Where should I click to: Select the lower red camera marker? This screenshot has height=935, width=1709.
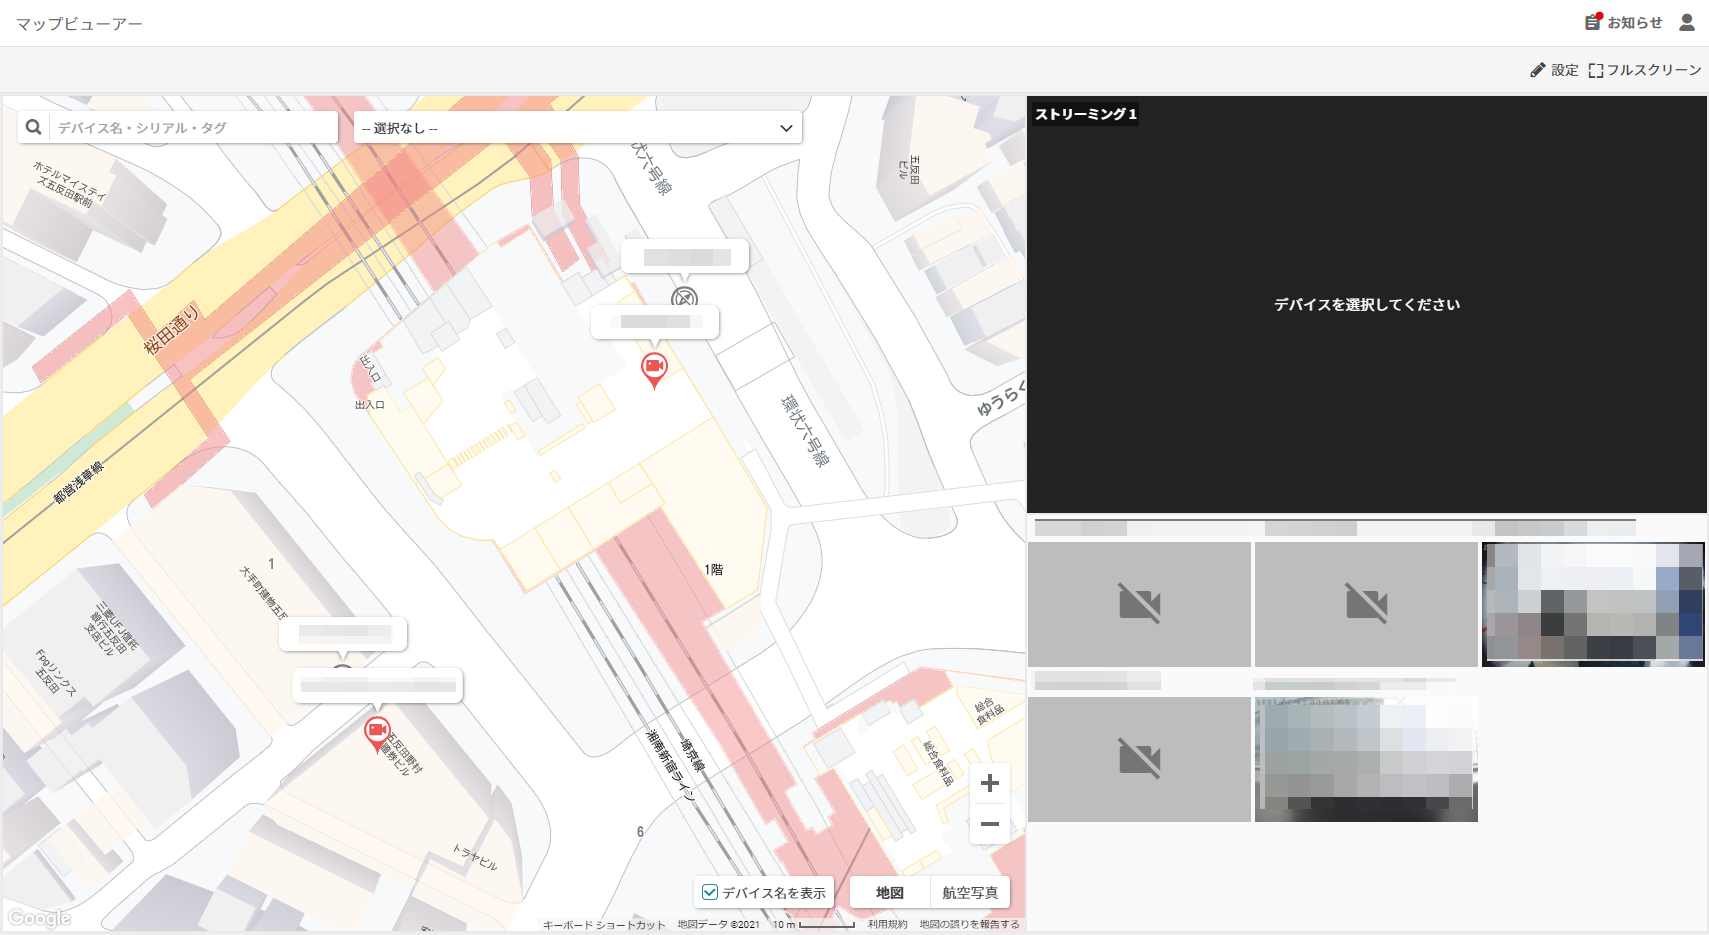point(377,734)
